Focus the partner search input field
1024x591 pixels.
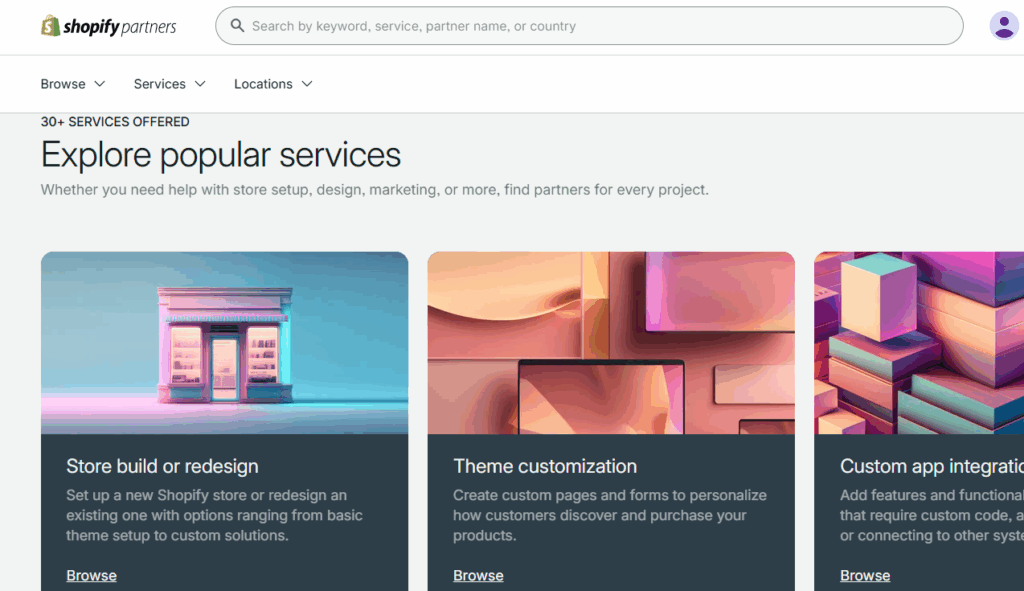pyautogui.click(x=600, y=26)
